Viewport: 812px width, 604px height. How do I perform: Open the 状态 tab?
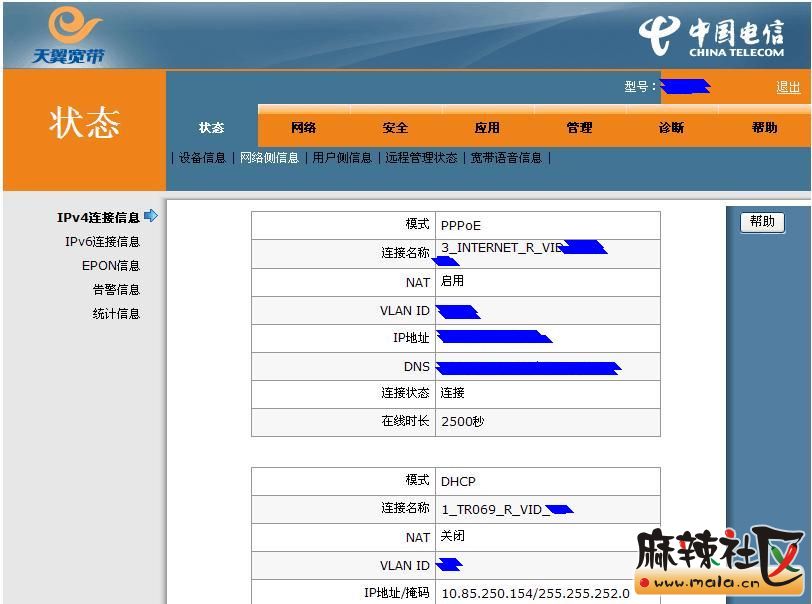point(212,128)
